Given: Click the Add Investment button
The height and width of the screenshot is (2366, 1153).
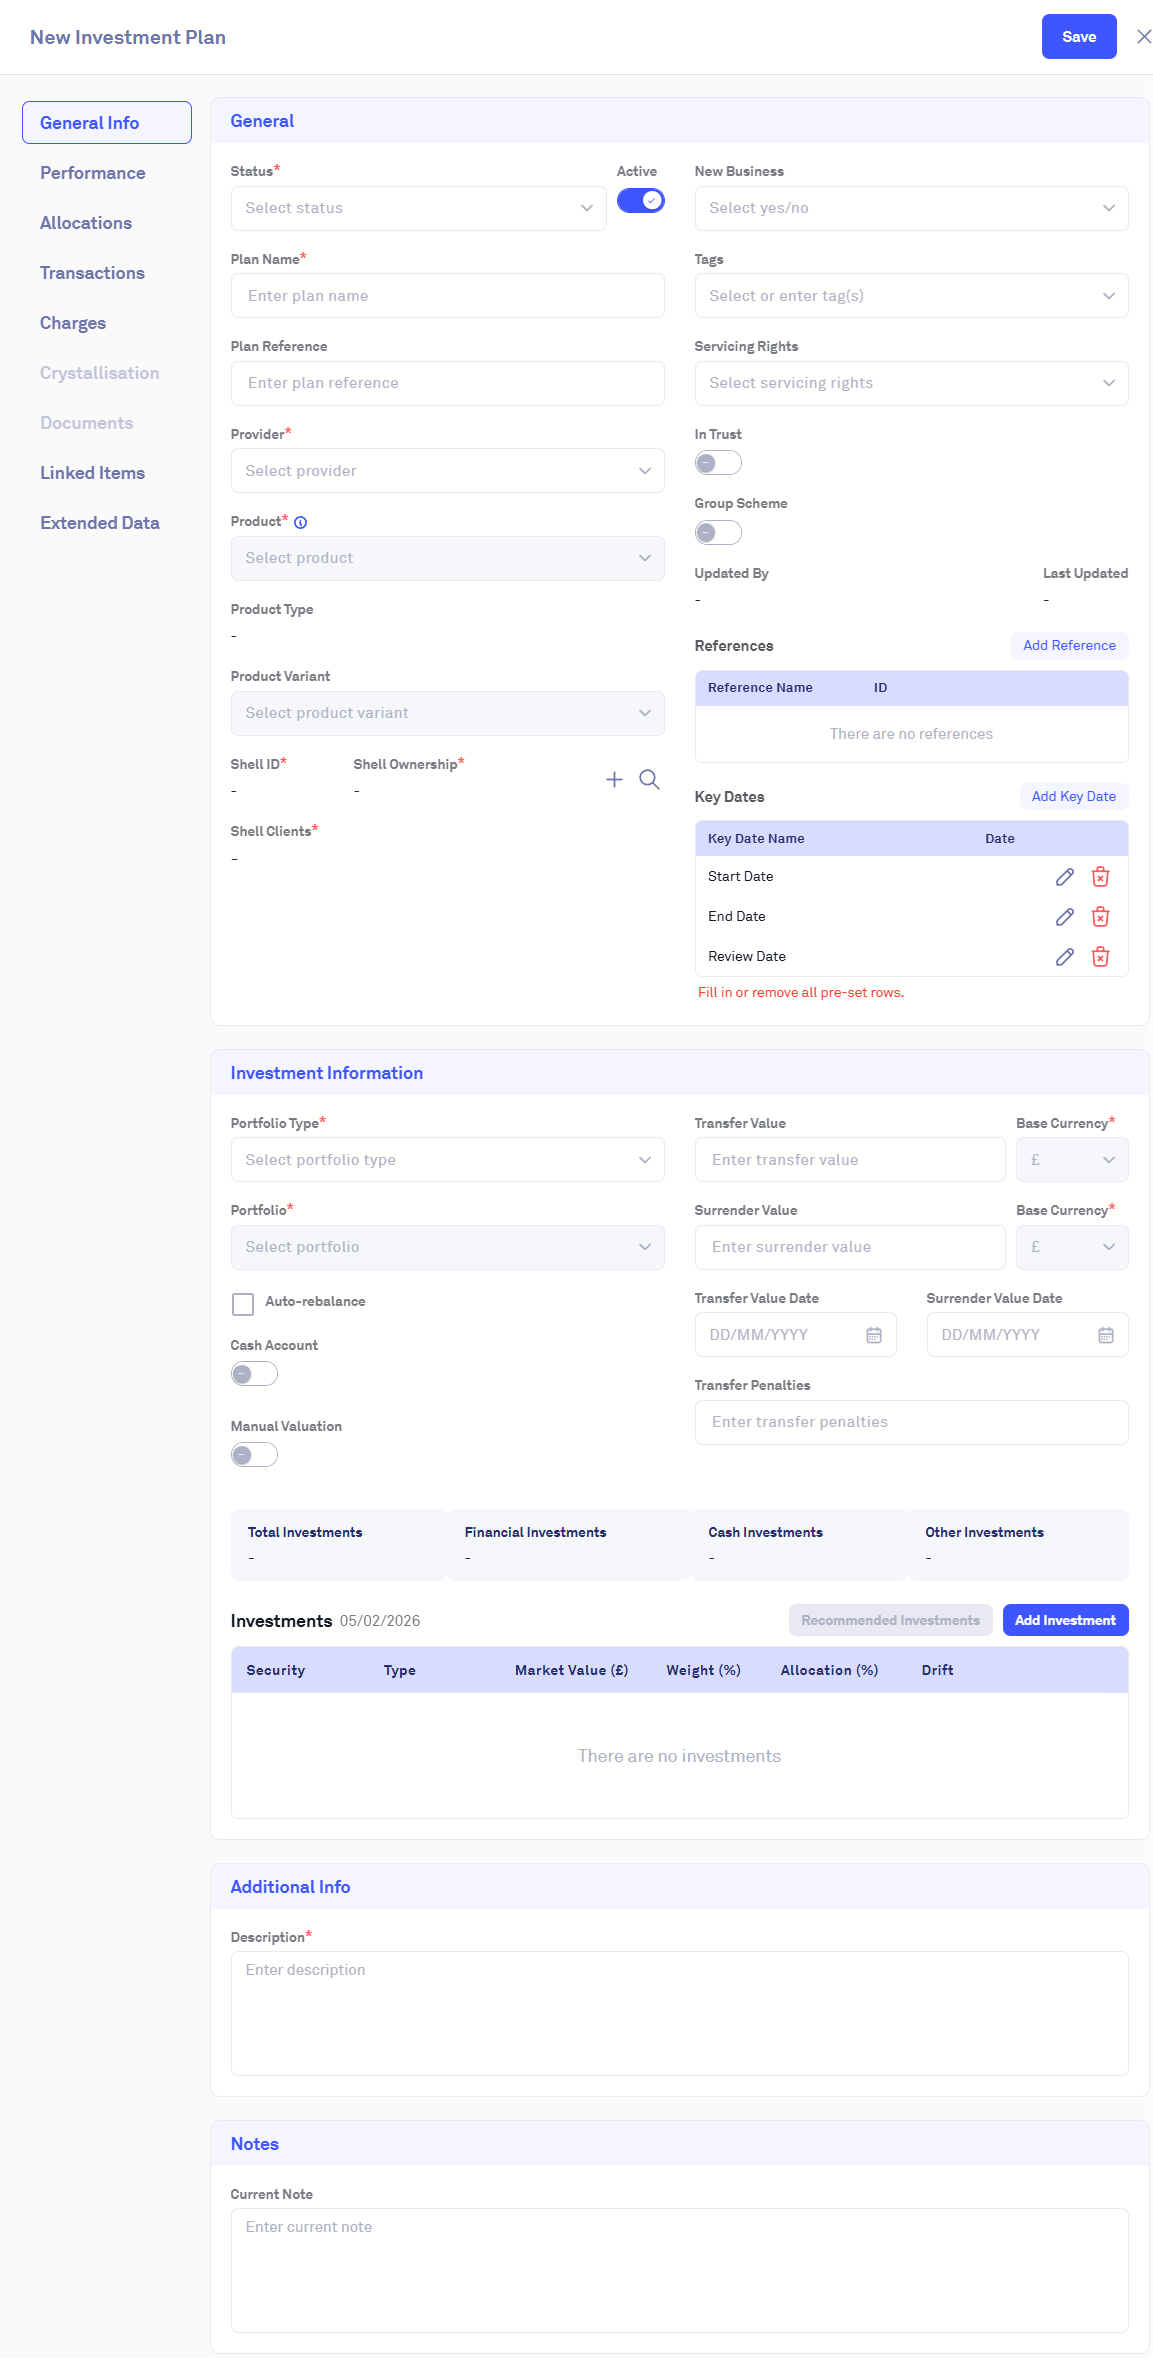Looking at the screenshot, I should pos(1065,1620).
